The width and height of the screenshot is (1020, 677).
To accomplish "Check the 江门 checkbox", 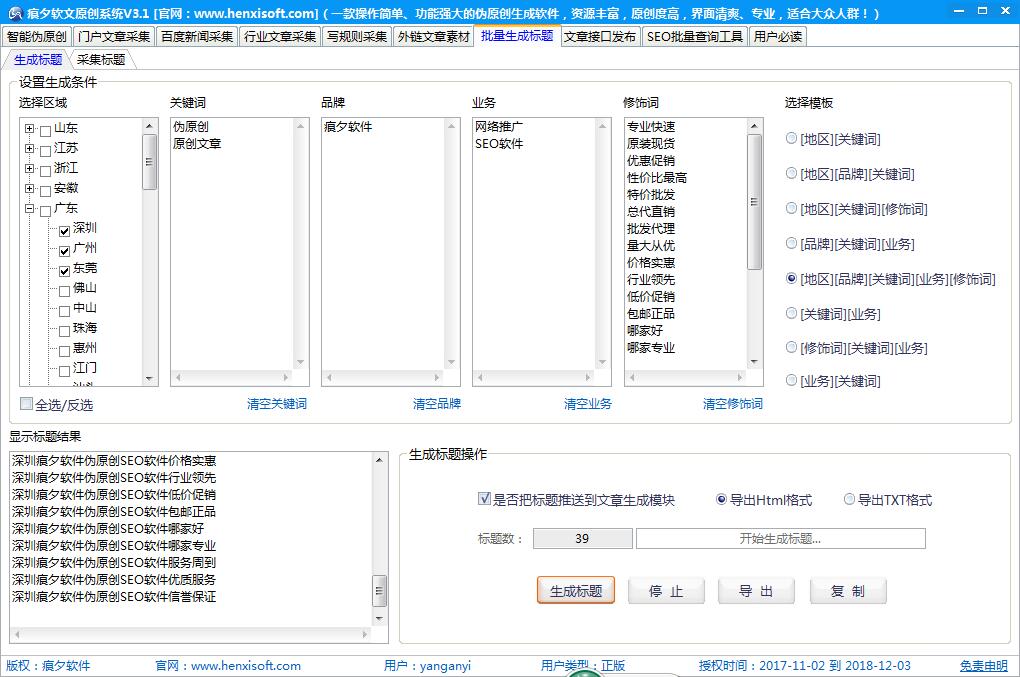I will [64, 371].
